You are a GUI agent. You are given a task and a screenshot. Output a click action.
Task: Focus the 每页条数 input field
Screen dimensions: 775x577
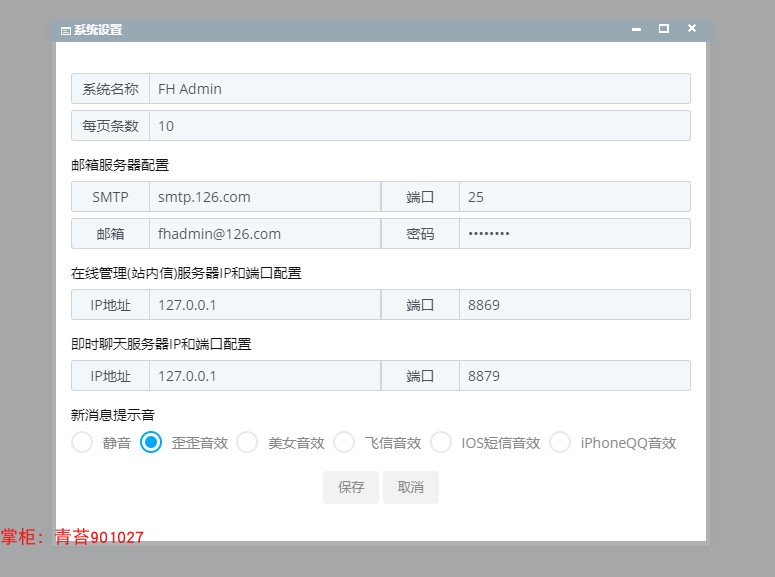[x=420, y=126]
